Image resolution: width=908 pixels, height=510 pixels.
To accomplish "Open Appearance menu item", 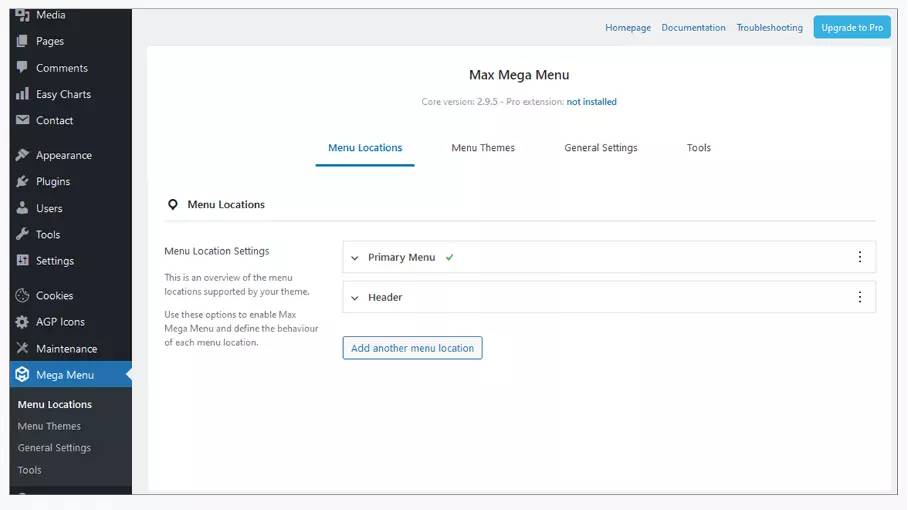I will (x=64, y=155).
